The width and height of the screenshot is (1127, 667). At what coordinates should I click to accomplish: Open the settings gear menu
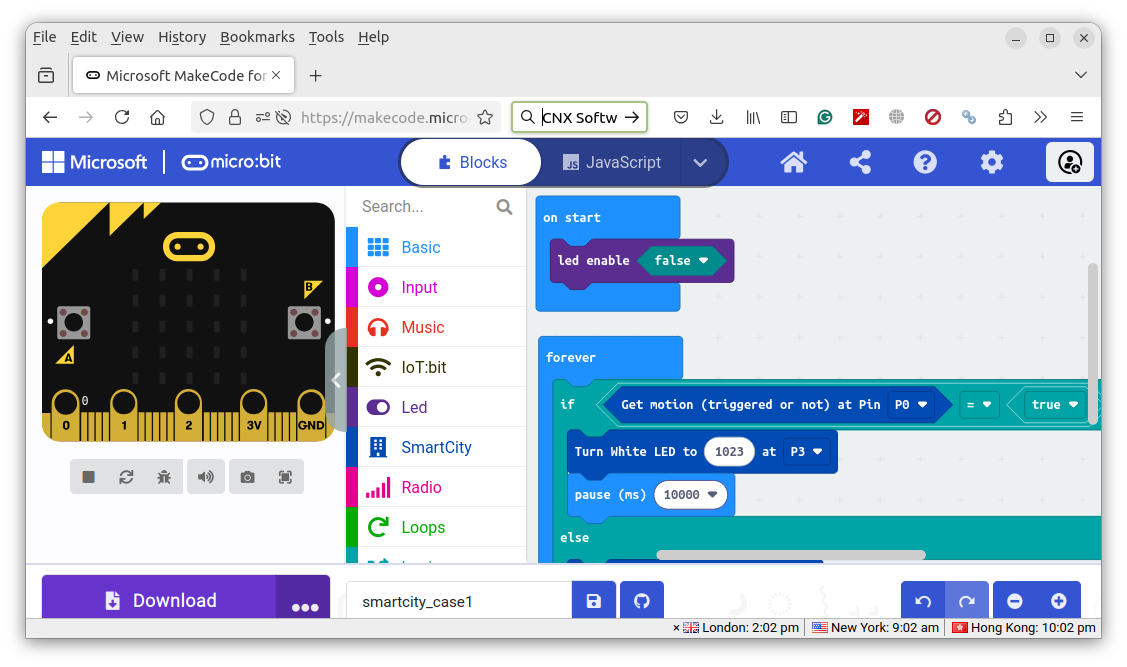click(x=992, y=162)
